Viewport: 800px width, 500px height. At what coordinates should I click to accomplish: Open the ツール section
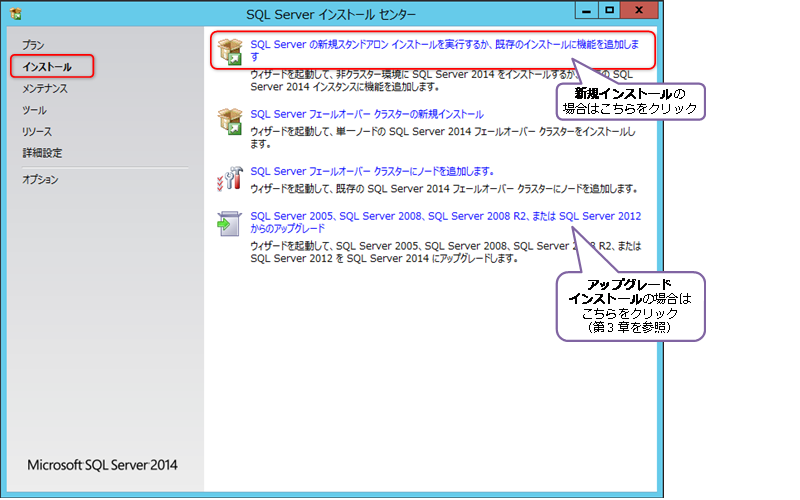[x=34, y=110]
